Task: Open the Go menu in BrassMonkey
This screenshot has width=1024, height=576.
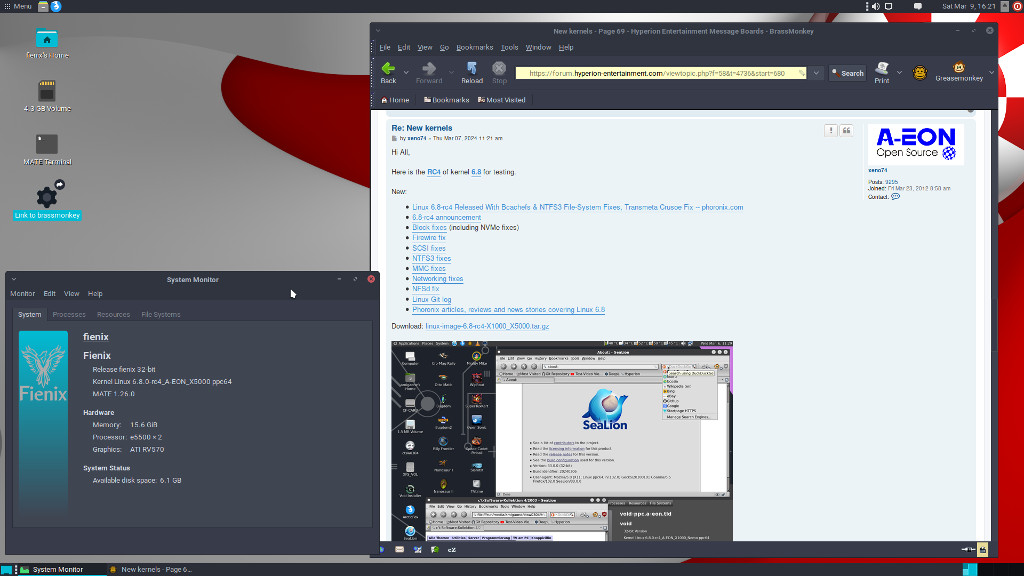Action: 444,47
